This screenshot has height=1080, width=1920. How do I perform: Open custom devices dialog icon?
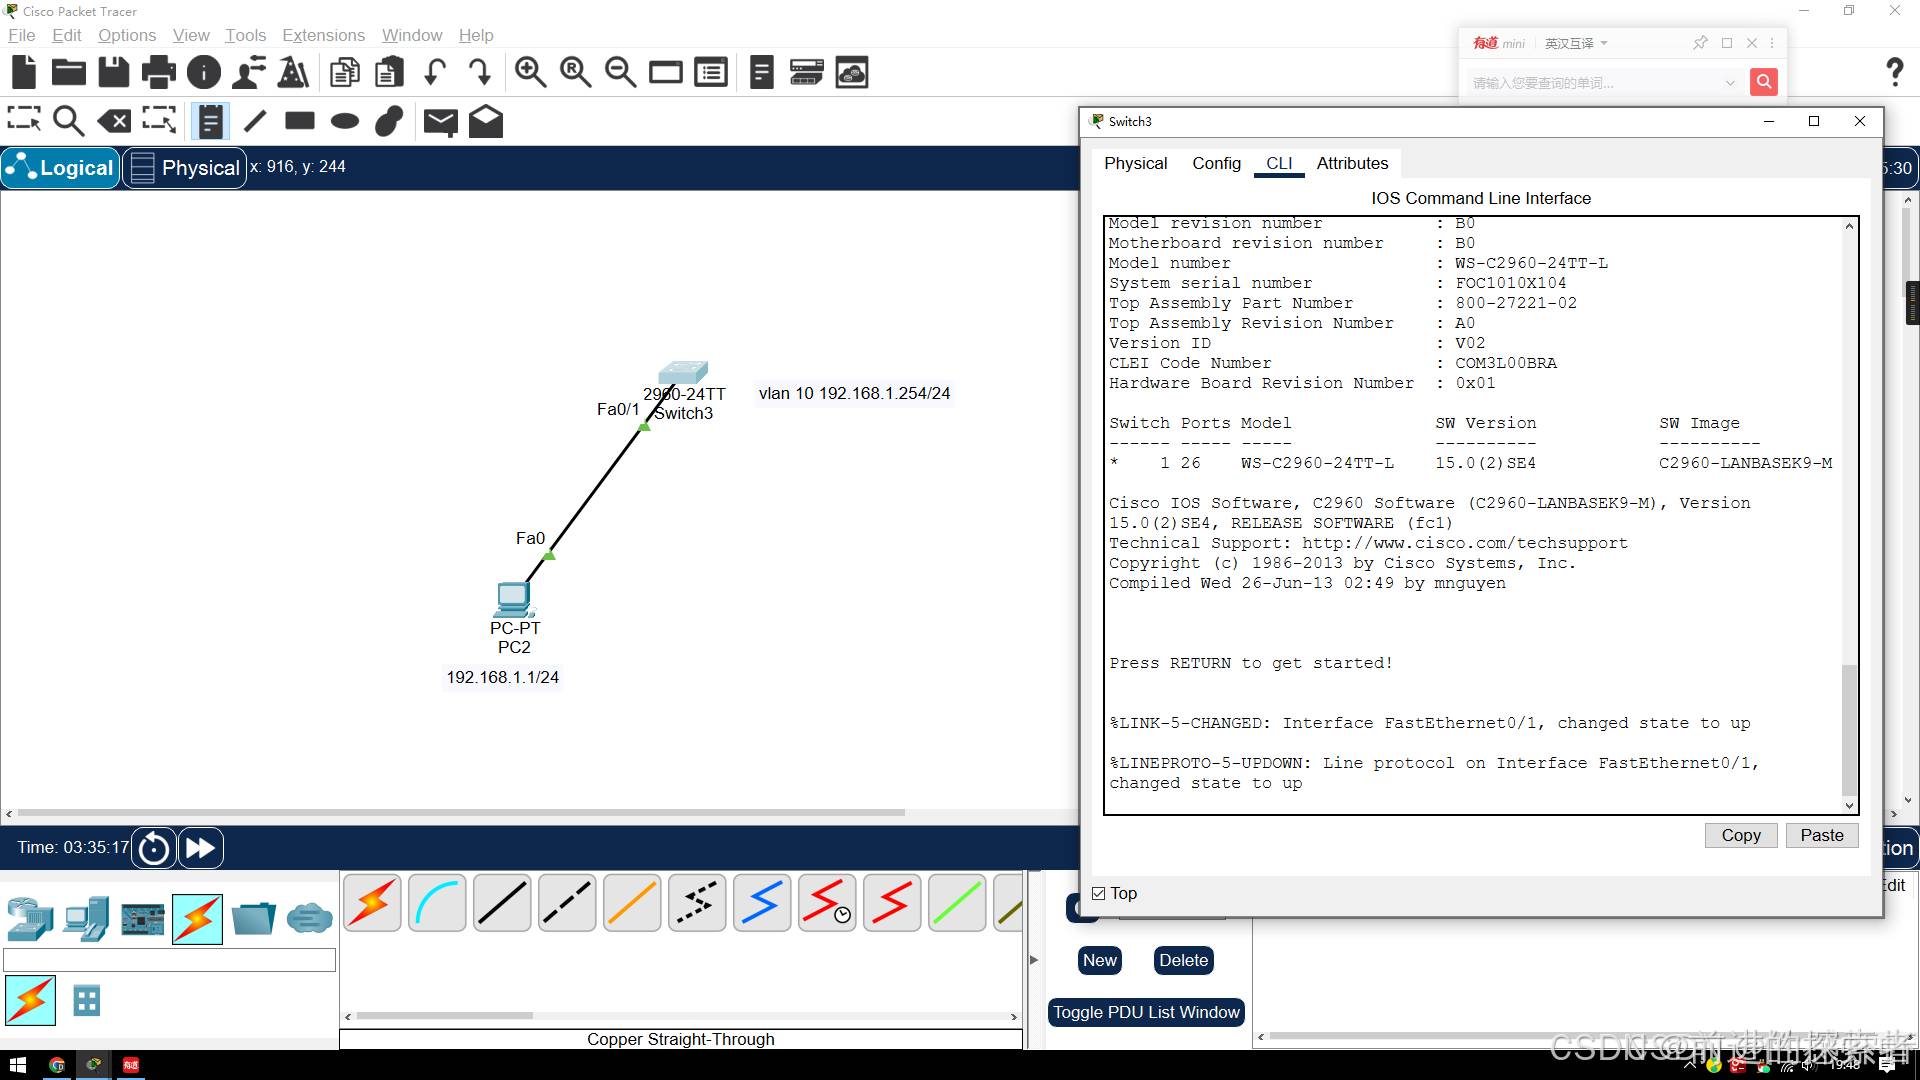(x=711, y=72)
